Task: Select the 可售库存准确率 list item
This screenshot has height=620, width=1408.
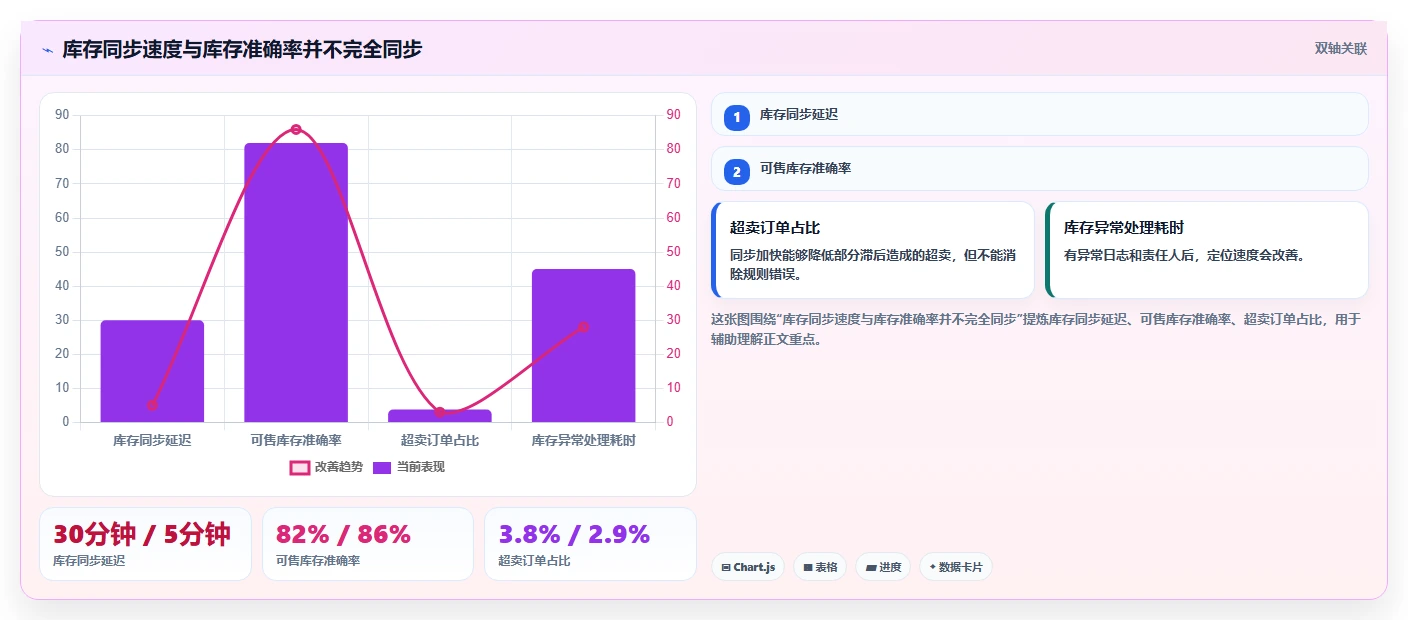Action: pyautogui.click(x=1039, y=169)
